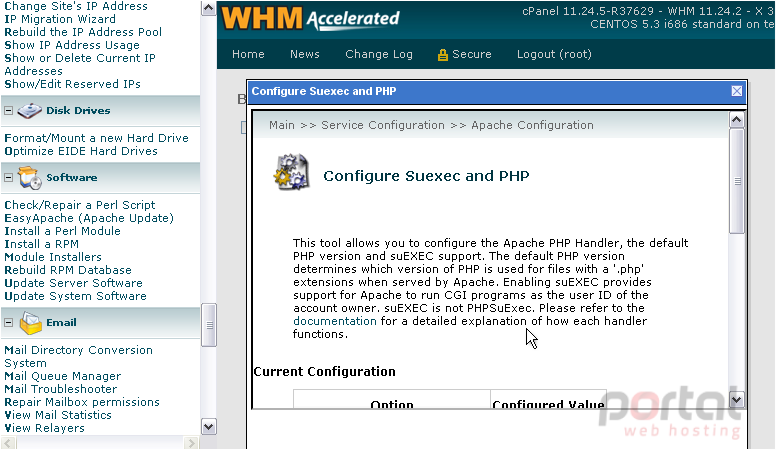Open Mail Directory Conversion System

[78, 356]
